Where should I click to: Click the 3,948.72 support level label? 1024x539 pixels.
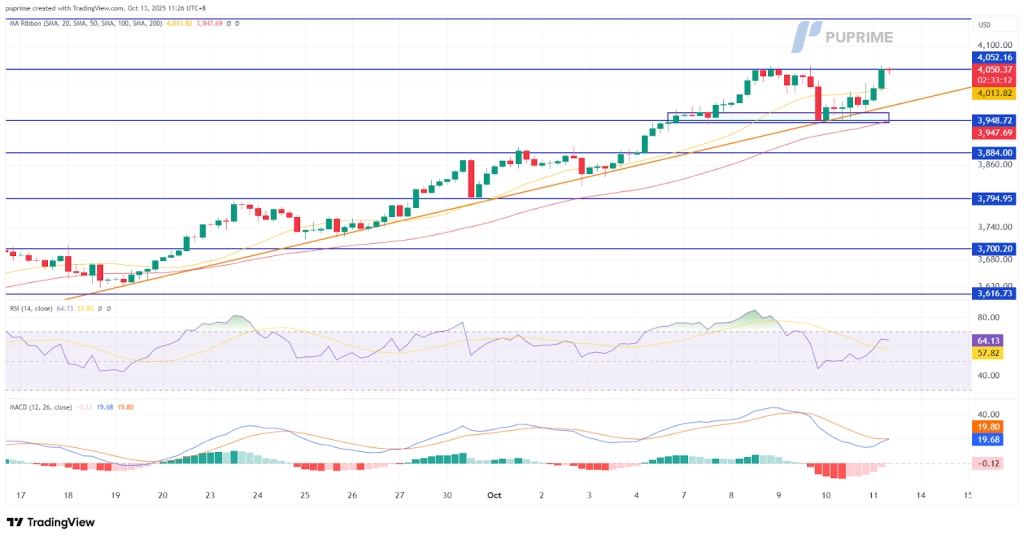[x=995, y=120]
